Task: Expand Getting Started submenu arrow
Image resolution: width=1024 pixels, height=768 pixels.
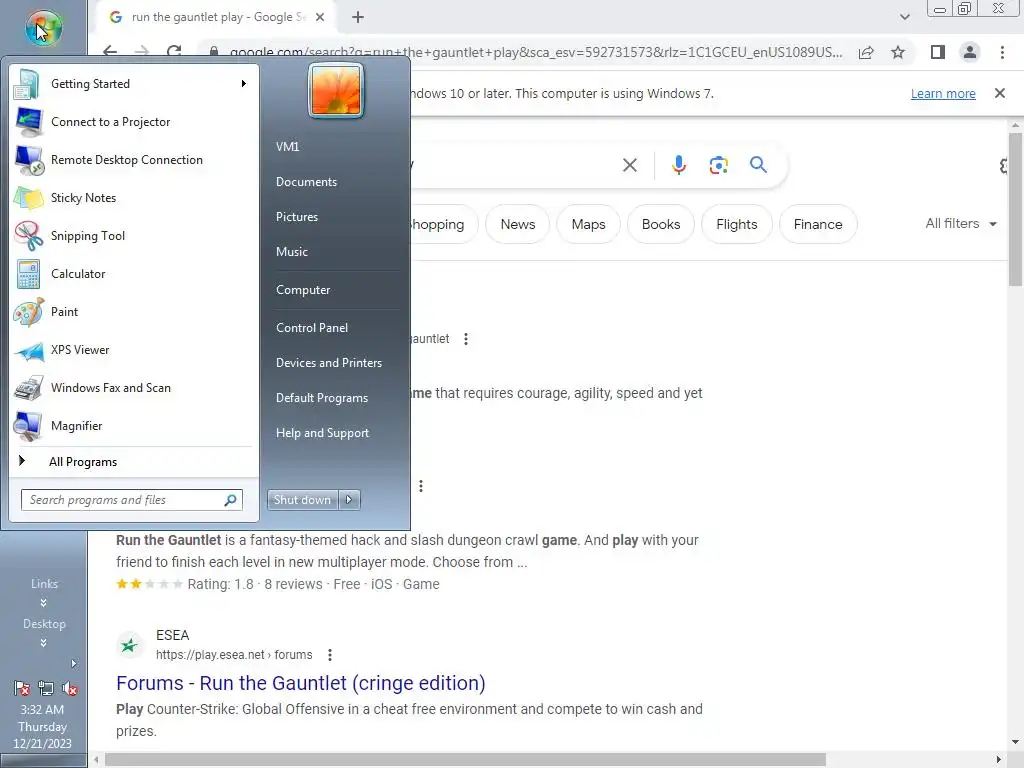Action: click(244, 84)
